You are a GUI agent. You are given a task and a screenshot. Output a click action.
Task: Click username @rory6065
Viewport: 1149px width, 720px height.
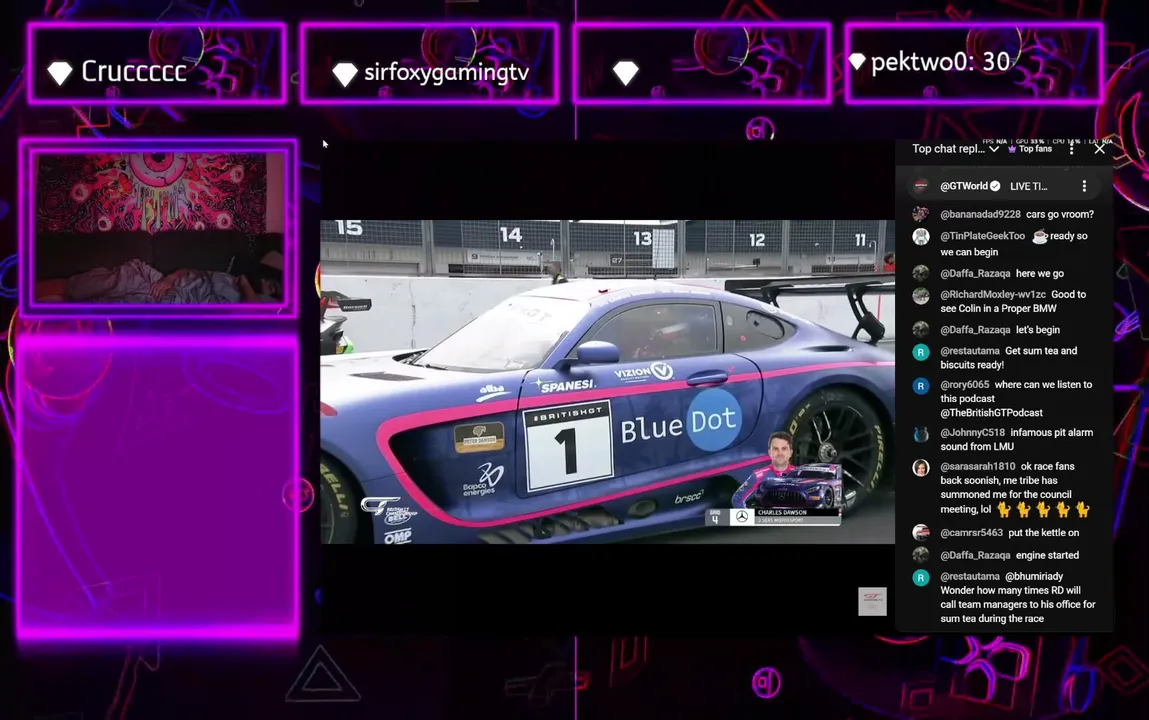[964, 385]
